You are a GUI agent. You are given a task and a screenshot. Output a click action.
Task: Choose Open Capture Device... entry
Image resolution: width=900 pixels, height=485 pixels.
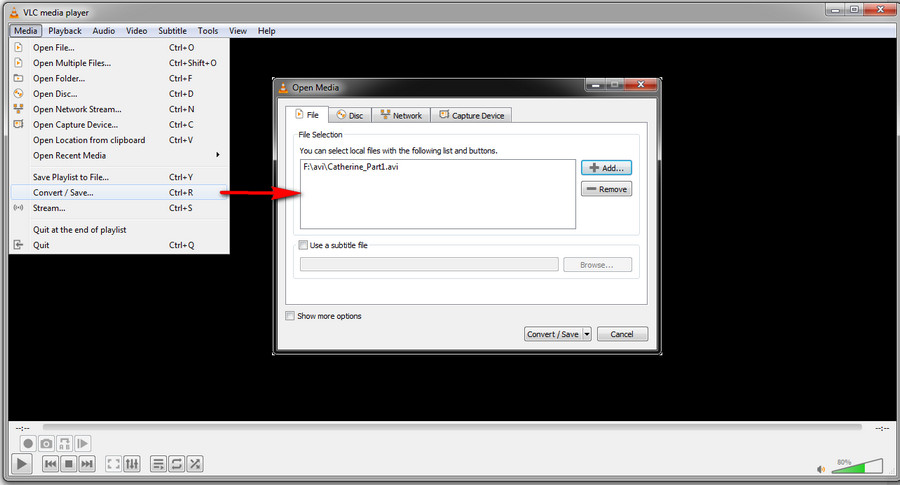pos(119,125)
